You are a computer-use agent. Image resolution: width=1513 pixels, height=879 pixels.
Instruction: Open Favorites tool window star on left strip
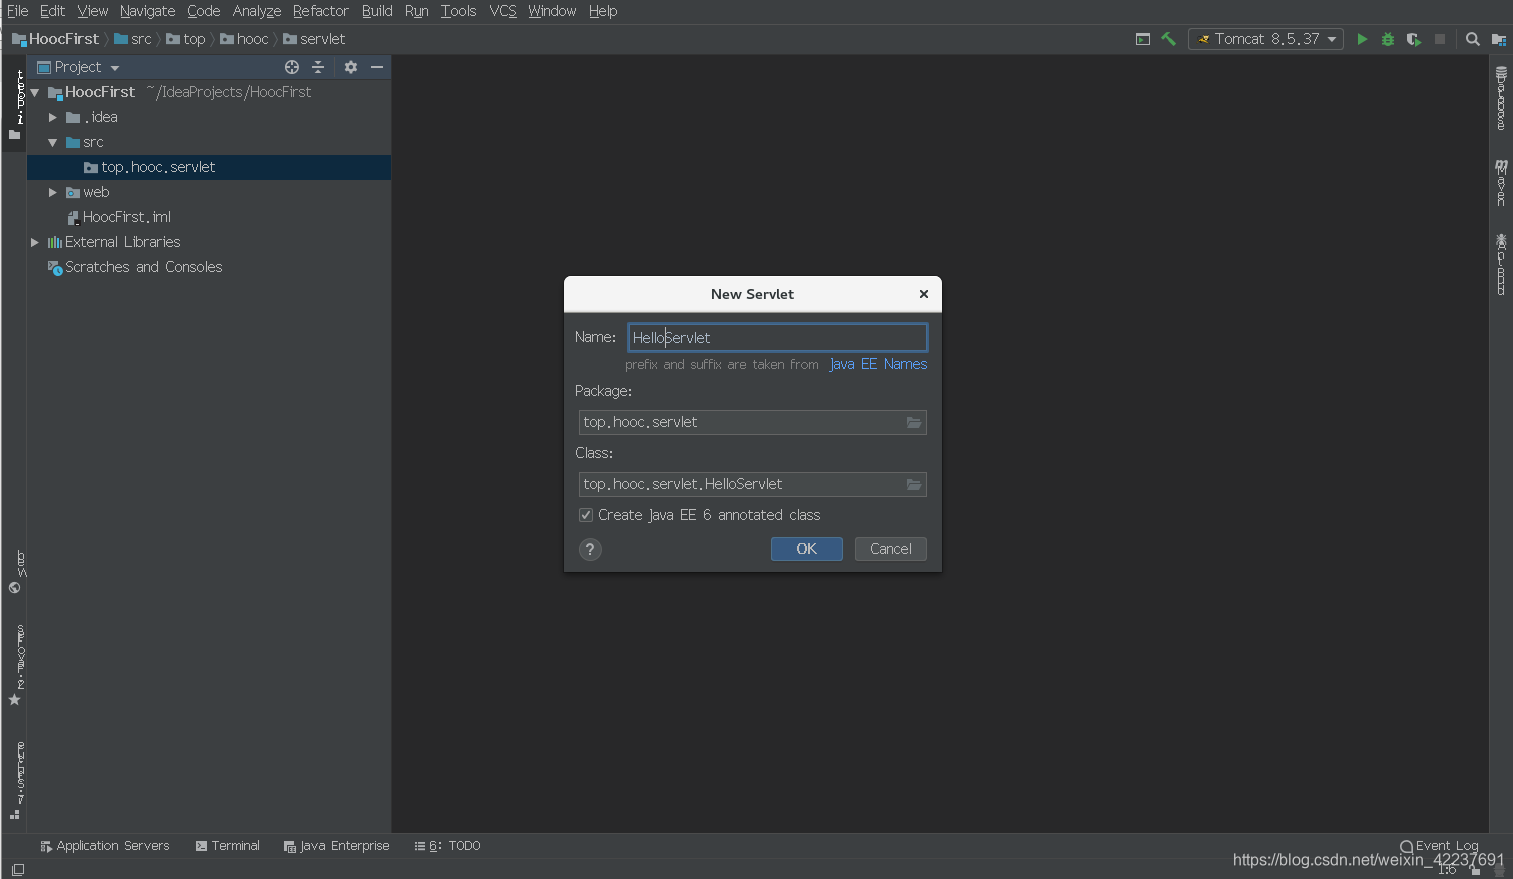point(16,665)
